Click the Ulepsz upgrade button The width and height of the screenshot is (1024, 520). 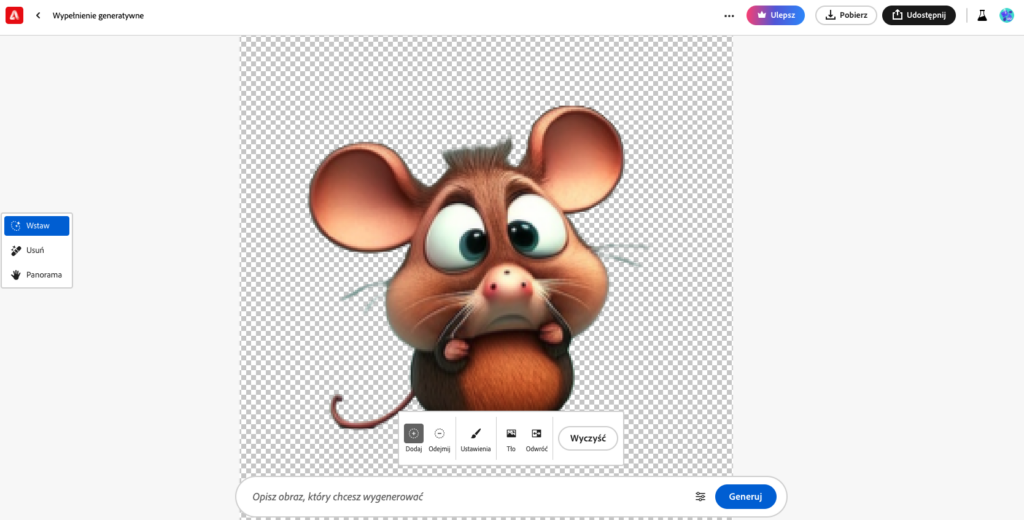click(775, 15)
